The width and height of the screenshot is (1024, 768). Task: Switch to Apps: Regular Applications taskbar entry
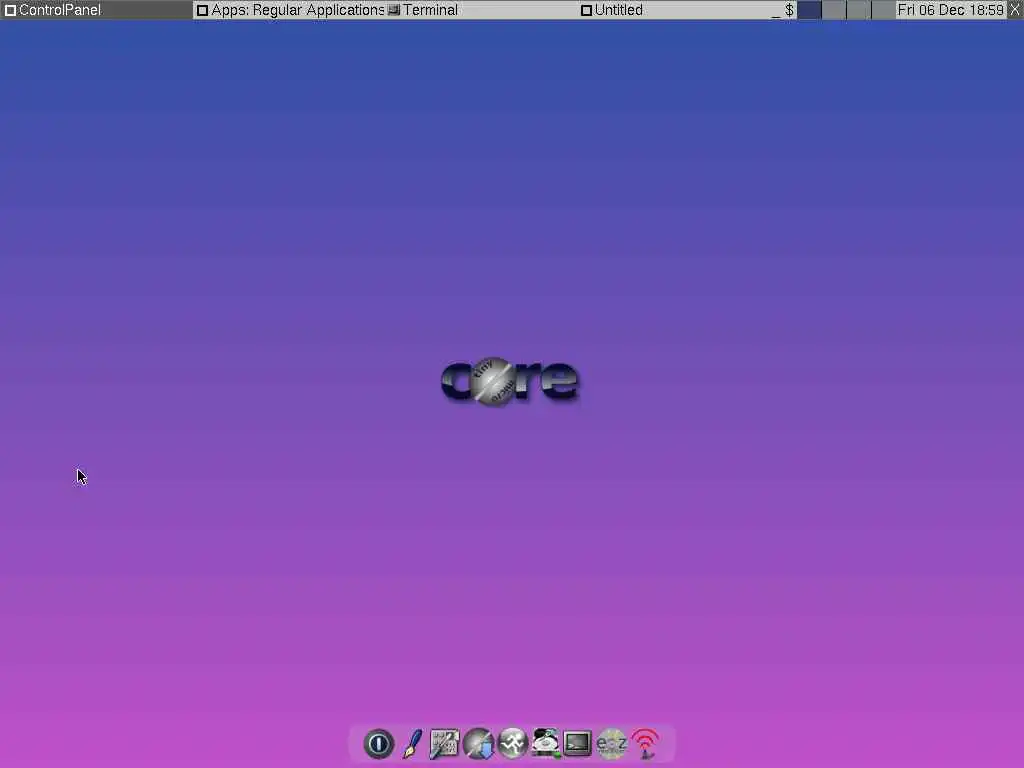[x=289, y=10]
